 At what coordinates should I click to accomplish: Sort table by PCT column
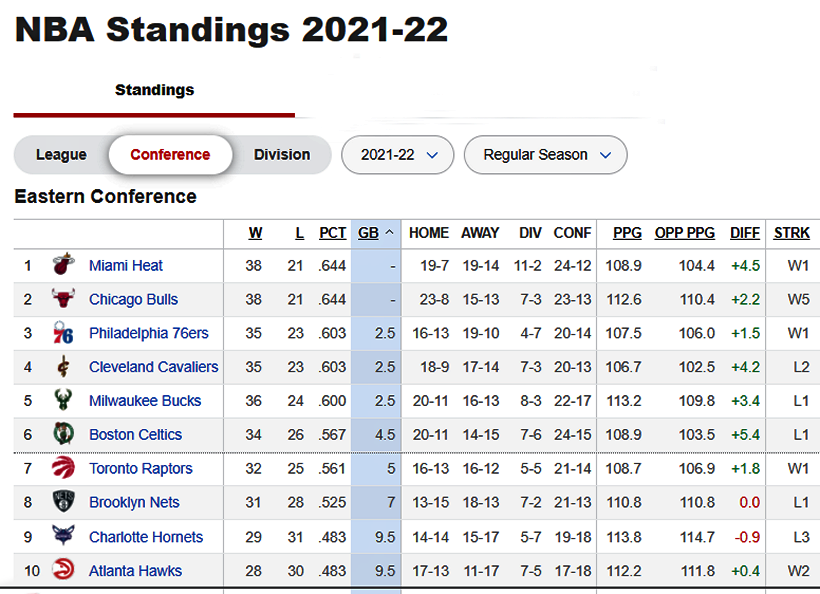click(333, 233)
